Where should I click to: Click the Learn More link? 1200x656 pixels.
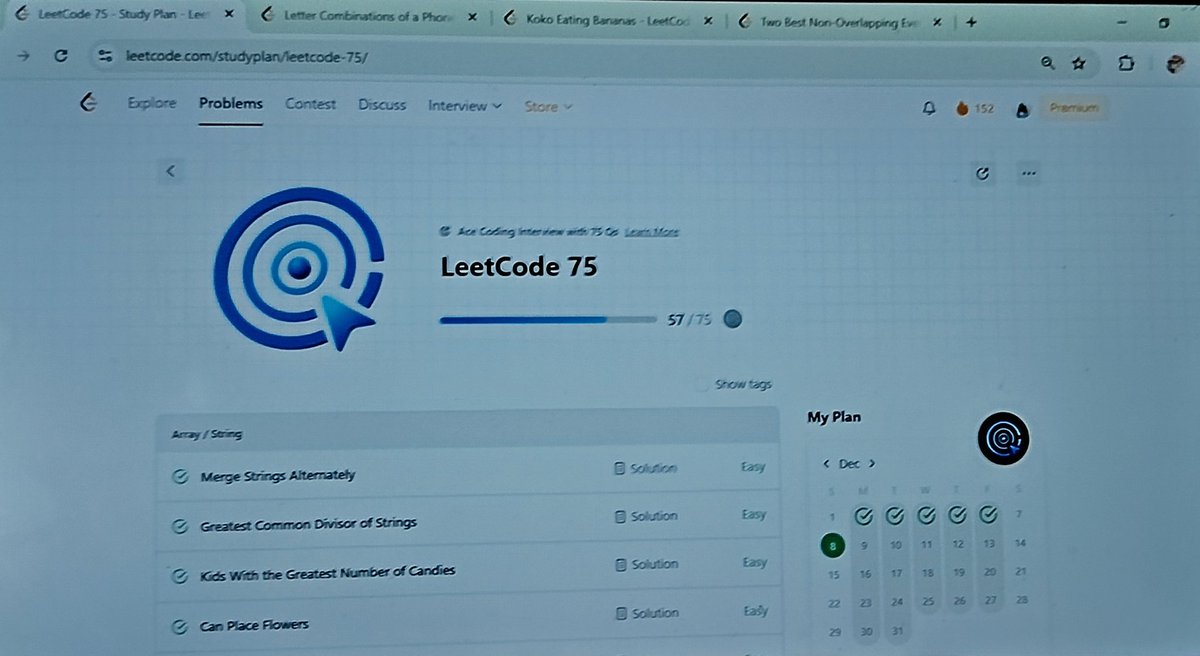tap(652, 232)
